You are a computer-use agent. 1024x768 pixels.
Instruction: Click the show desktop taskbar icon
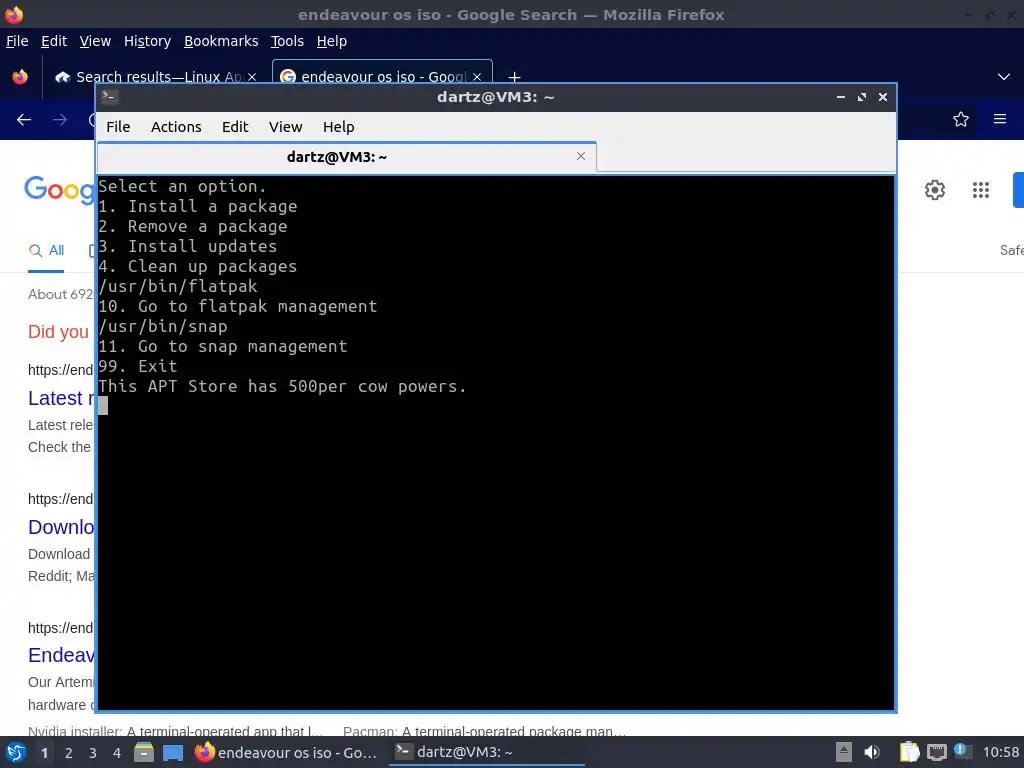tap(173, 752)
